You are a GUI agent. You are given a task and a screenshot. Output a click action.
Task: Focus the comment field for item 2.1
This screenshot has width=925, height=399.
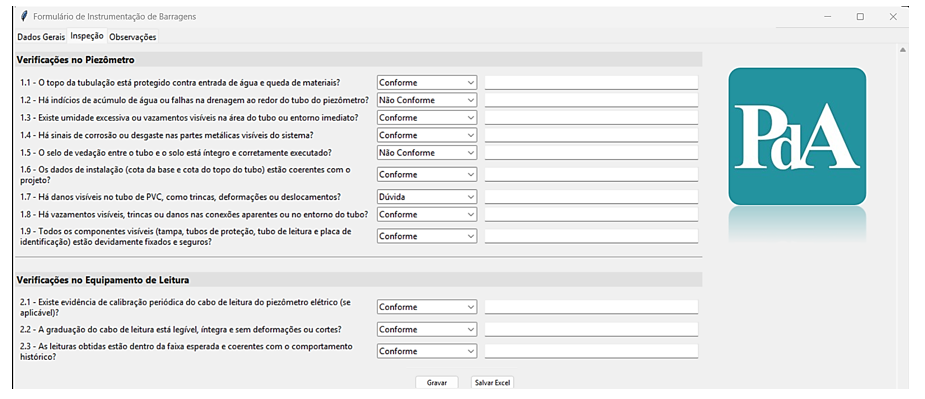591,307
